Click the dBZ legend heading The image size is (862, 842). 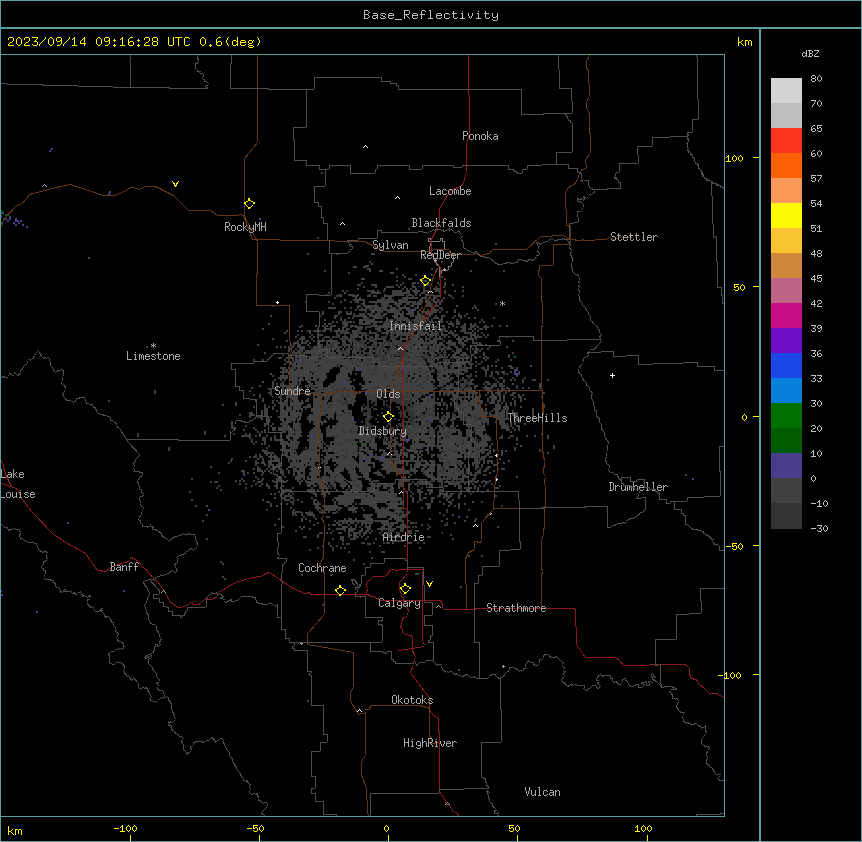pyautogui.click(x=810, y=53)
